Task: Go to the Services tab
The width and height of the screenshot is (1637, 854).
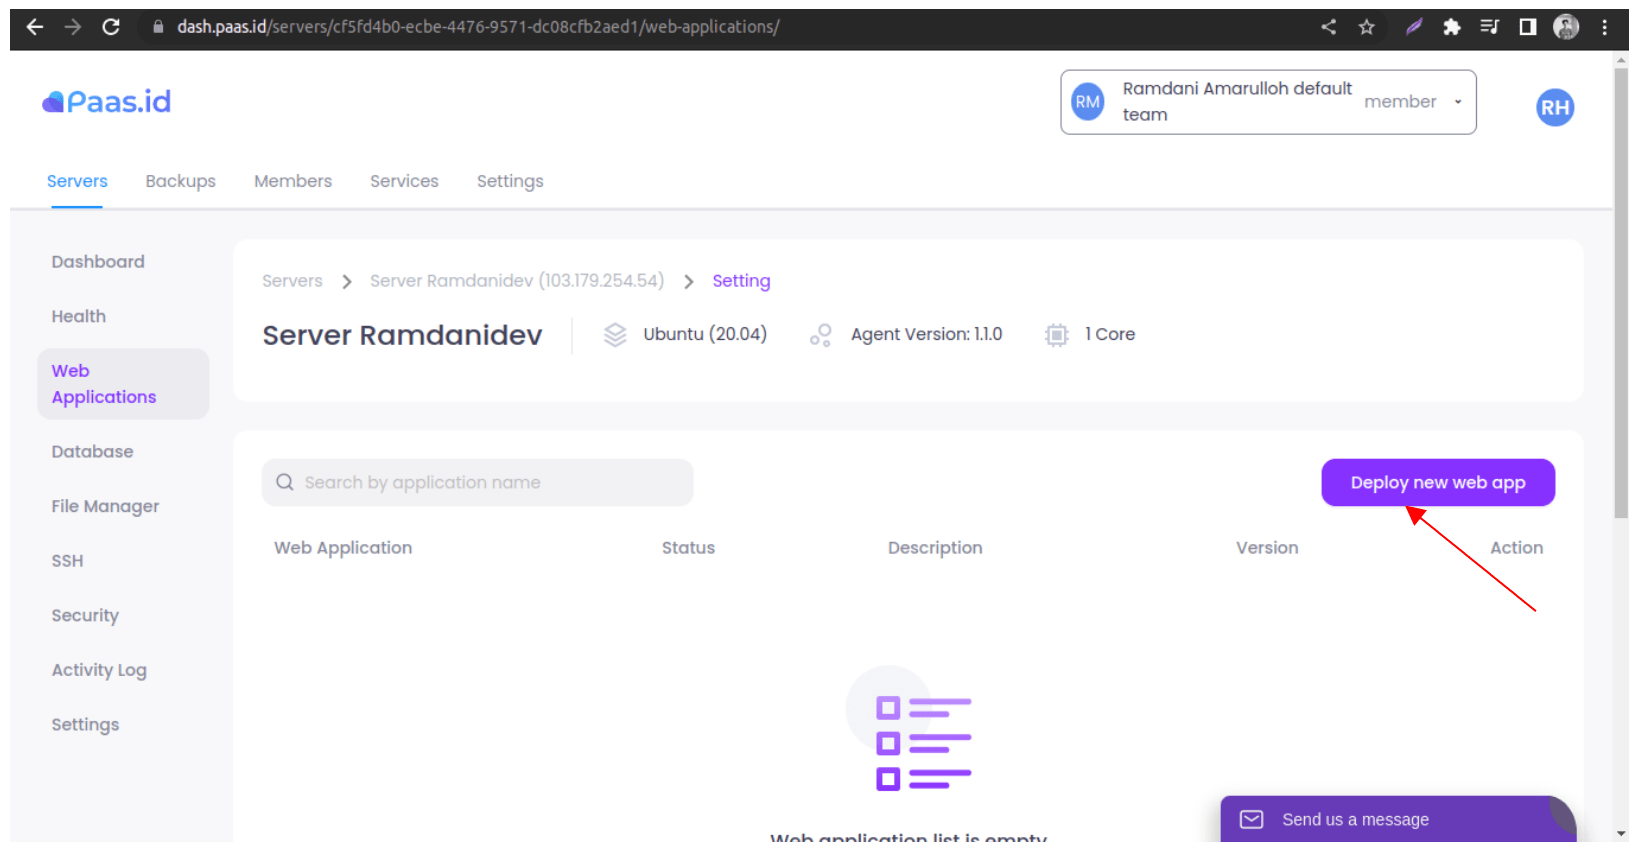Action: [x=404, y=181]
